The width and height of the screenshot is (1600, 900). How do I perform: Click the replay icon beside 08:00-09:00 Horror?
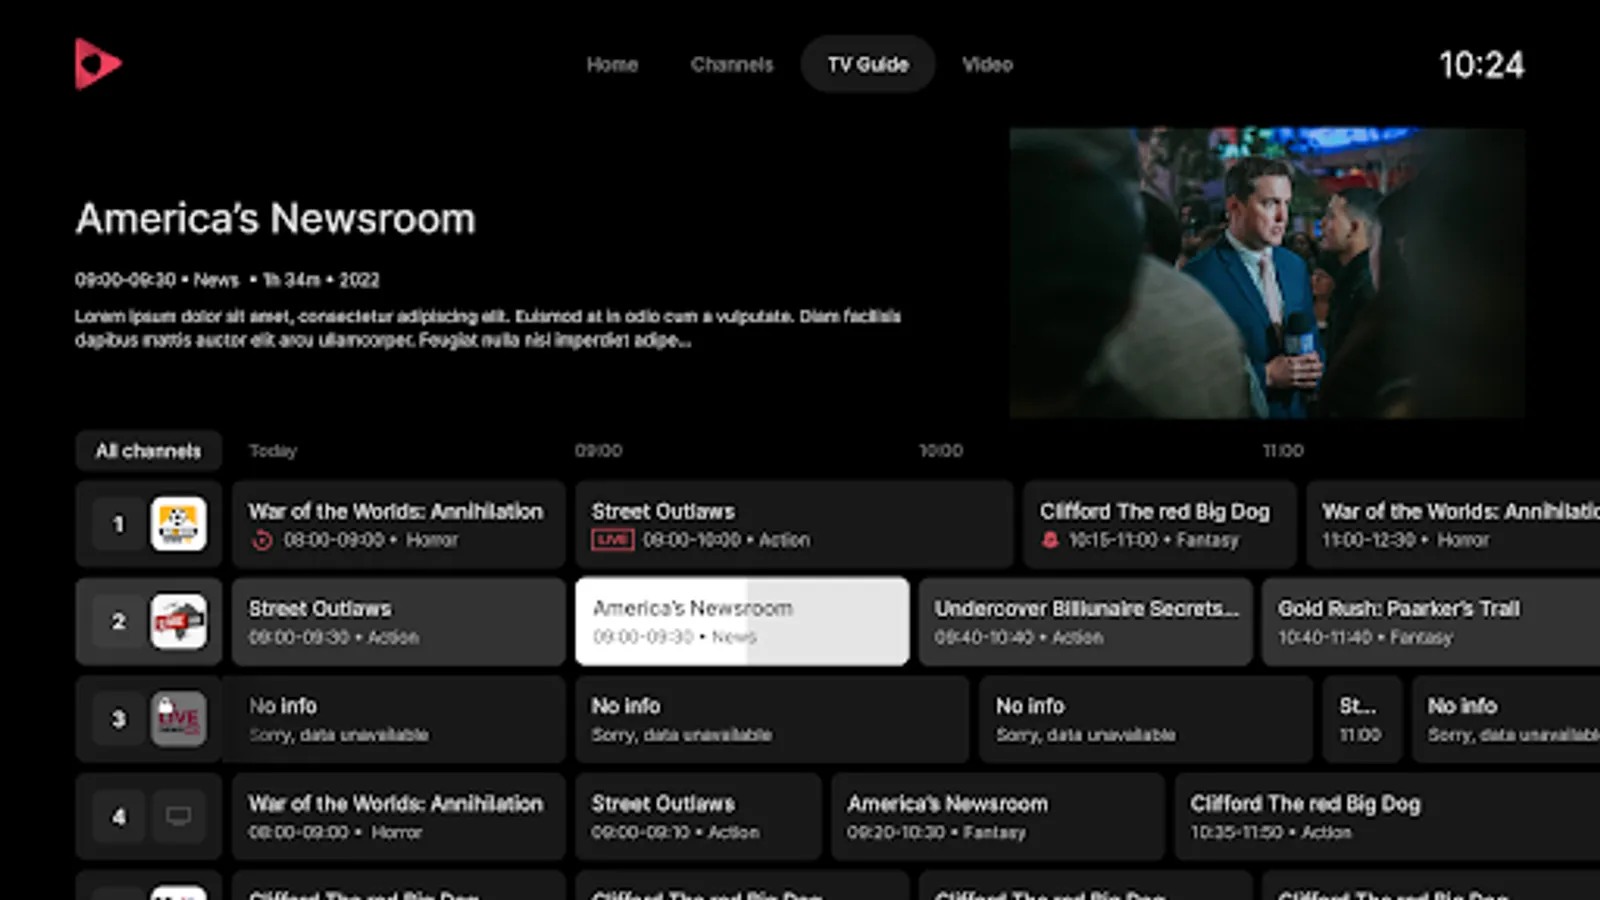click(x=262, y=540)
